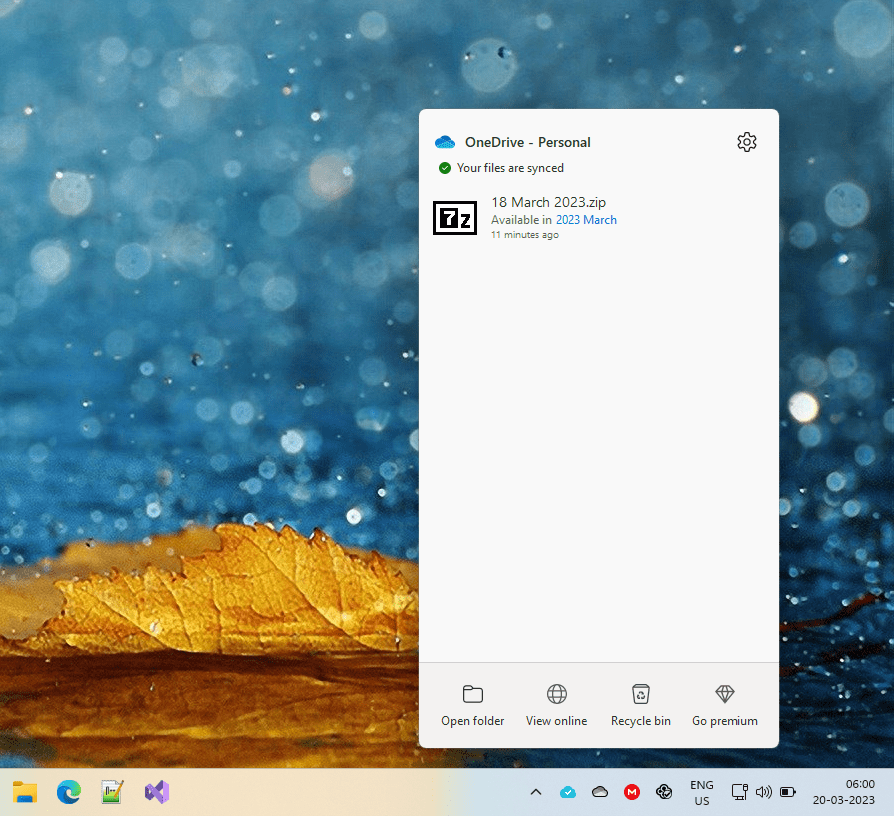The width and height of the screenshot is (895, 816).
Task: Click the View online button
Action: (x=557, y=705)
